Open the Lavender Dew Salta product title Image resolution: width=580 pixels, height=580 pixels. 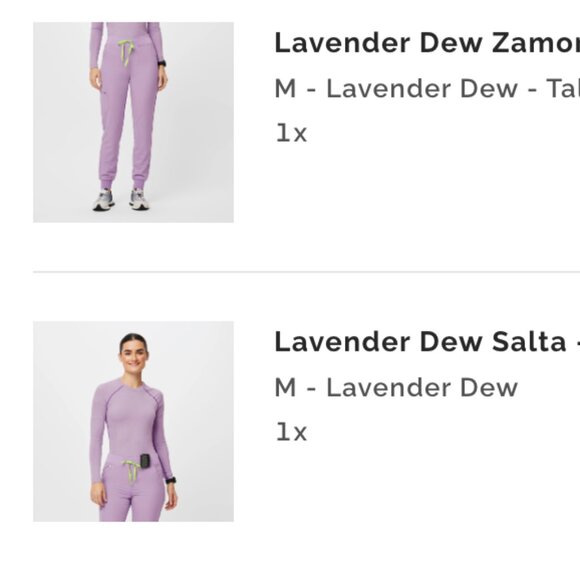coord(427,342)
